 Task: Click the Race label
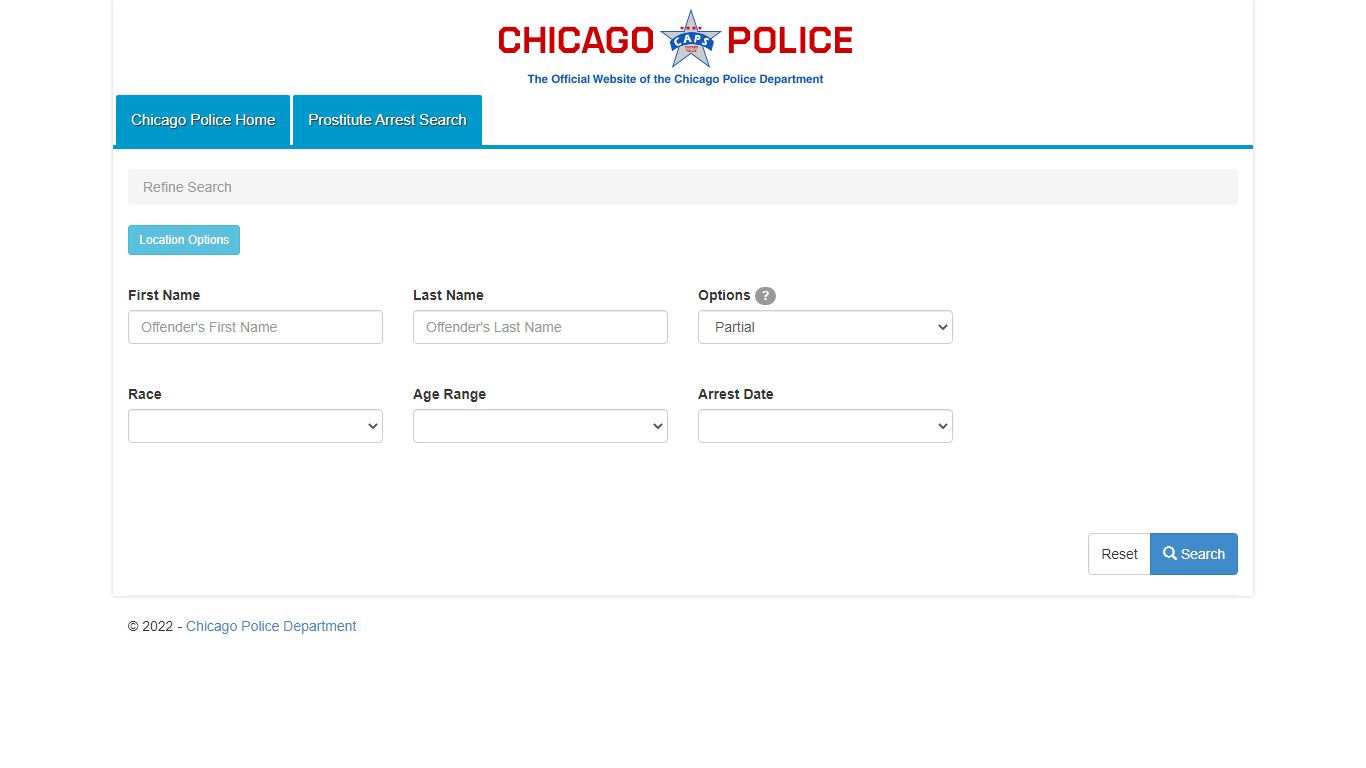point(145,394)
